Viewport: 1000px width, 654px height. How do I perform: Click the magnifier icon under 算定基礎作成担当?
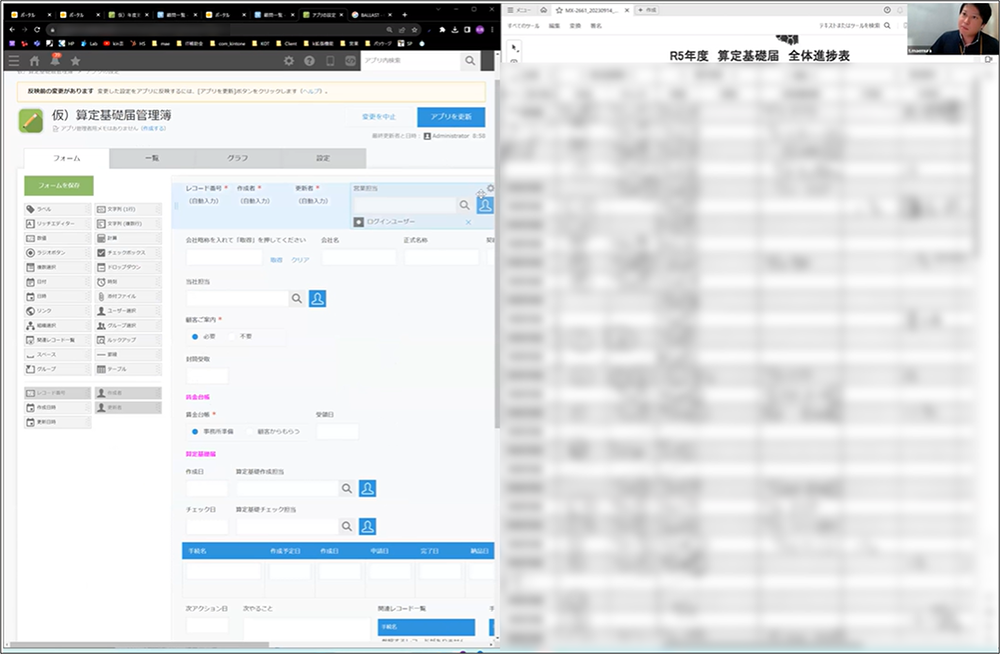point(347,488)
